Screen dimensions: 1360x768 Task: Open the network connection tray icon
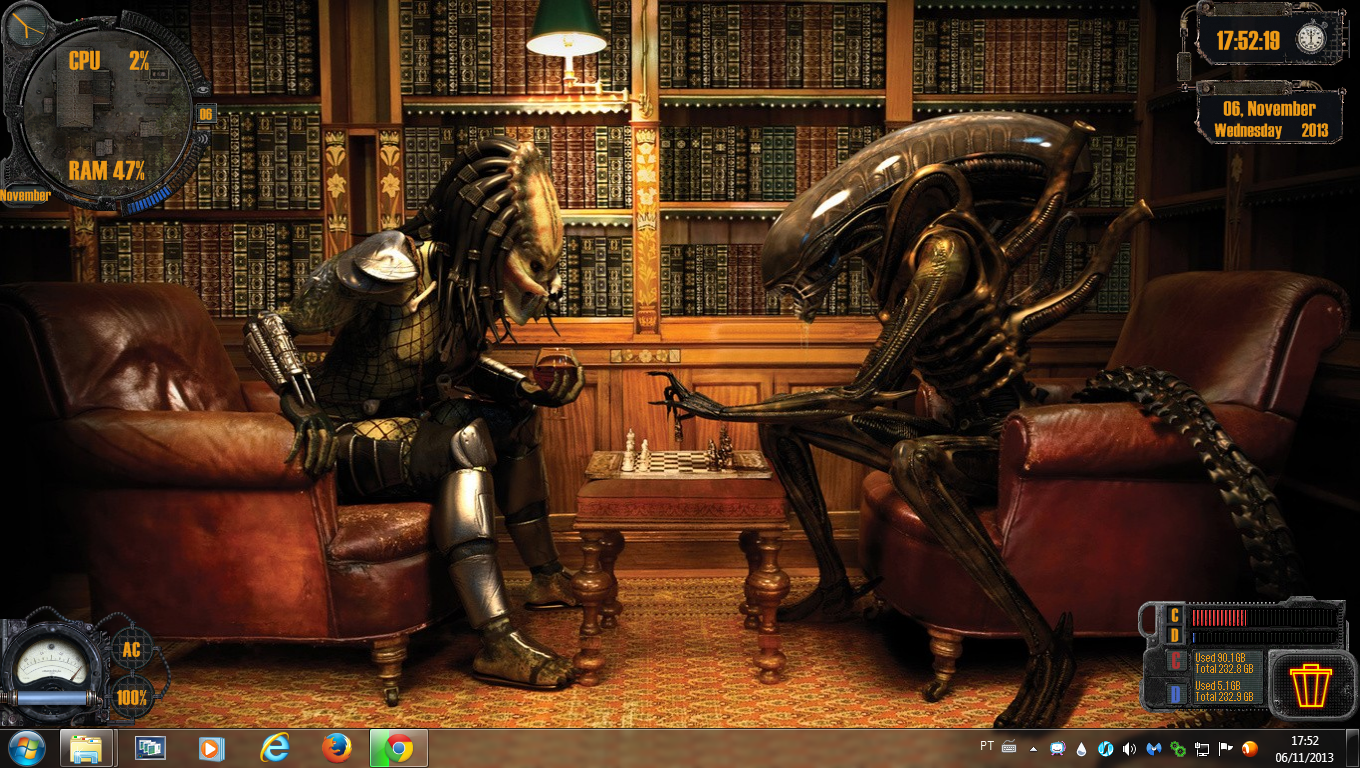1202,748
